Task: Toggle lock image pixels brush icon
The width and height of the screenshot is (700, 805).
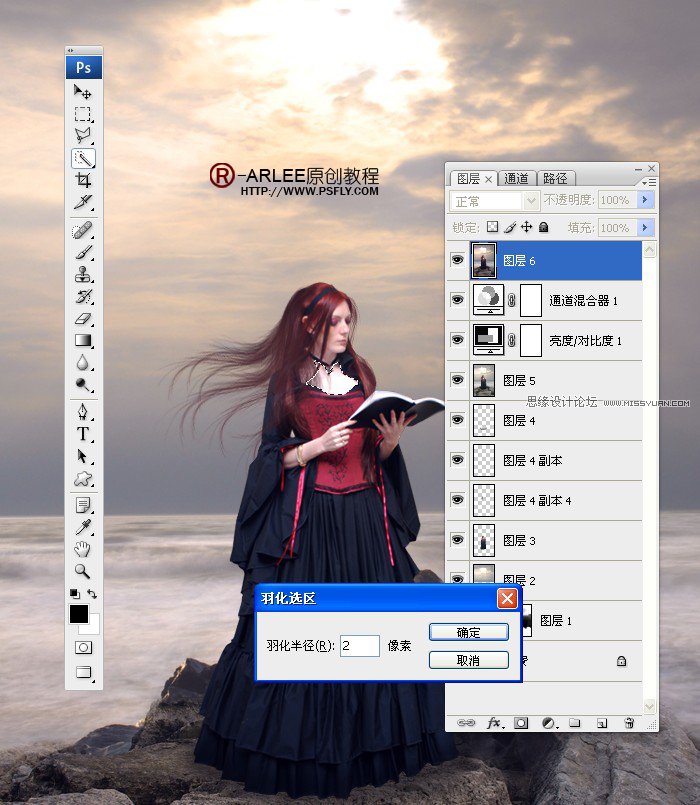Action: tap(509, 227)
